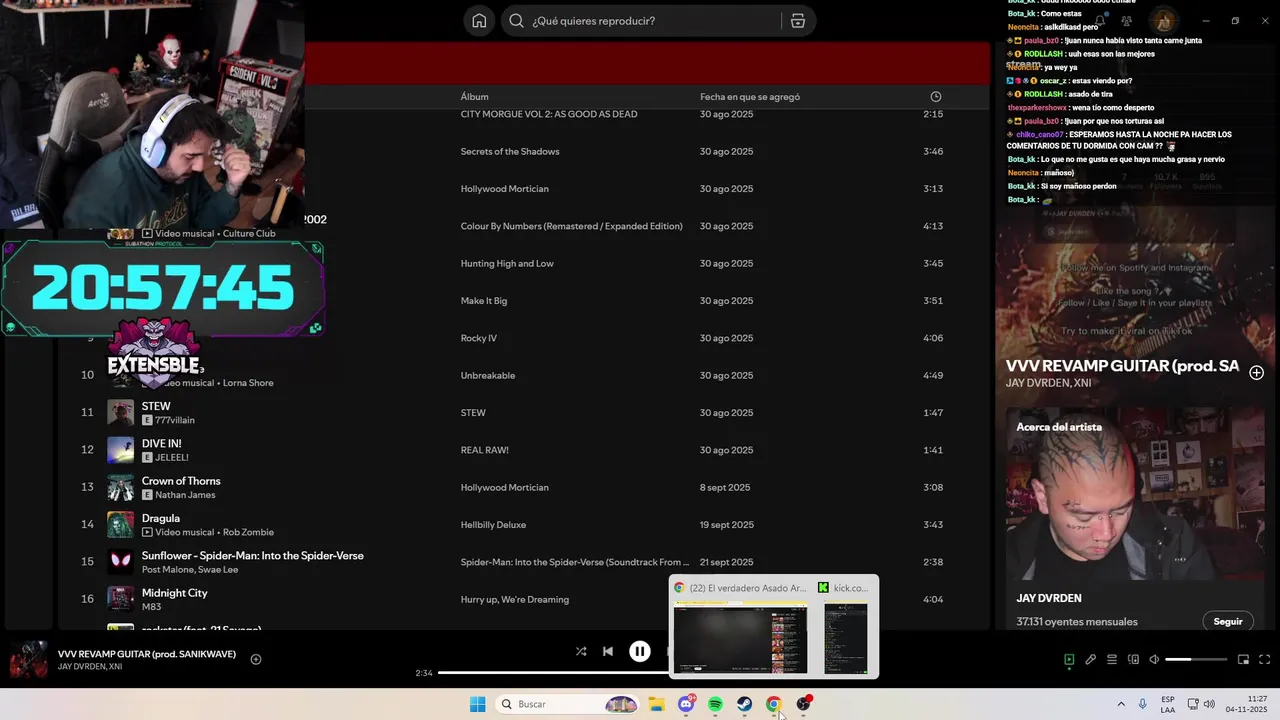The width and height of the screenshot is (1280, 720).
Task: Open album 'Hurry up, We're Dreaming'
Action: coord(515,600)
